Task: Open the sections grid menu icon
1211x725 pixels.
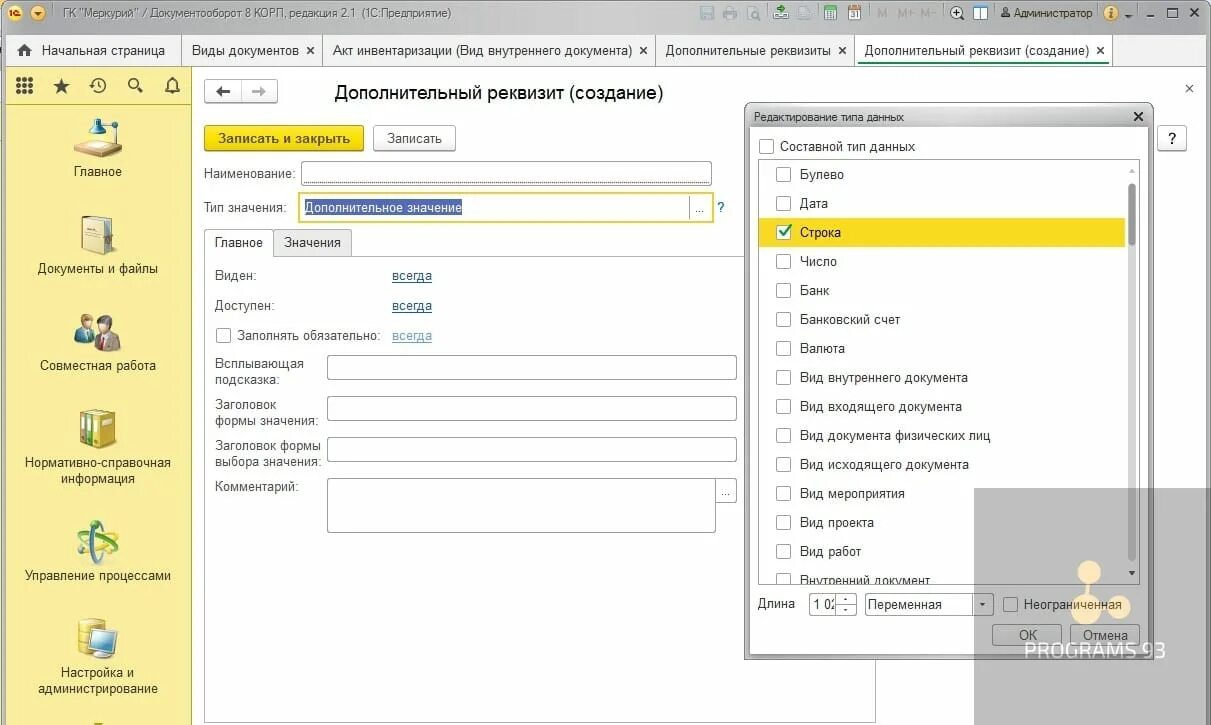Action: coord(25,86)
